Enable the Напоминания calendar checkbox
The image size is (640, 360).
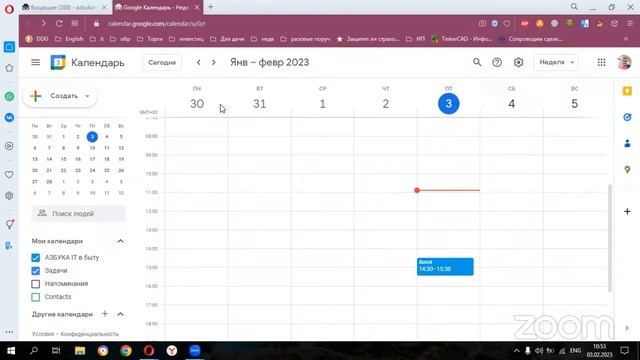[x=36, y=284]
